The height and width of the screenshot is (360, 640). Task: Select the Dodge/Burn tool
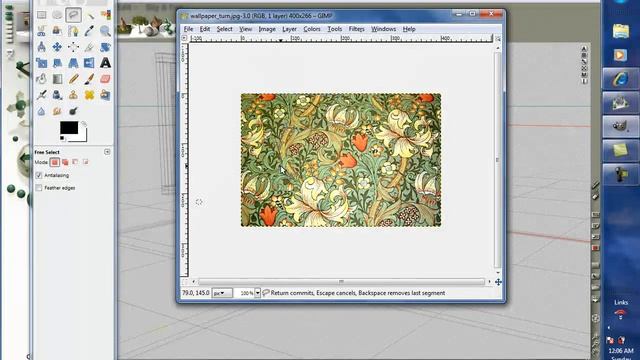73,111
